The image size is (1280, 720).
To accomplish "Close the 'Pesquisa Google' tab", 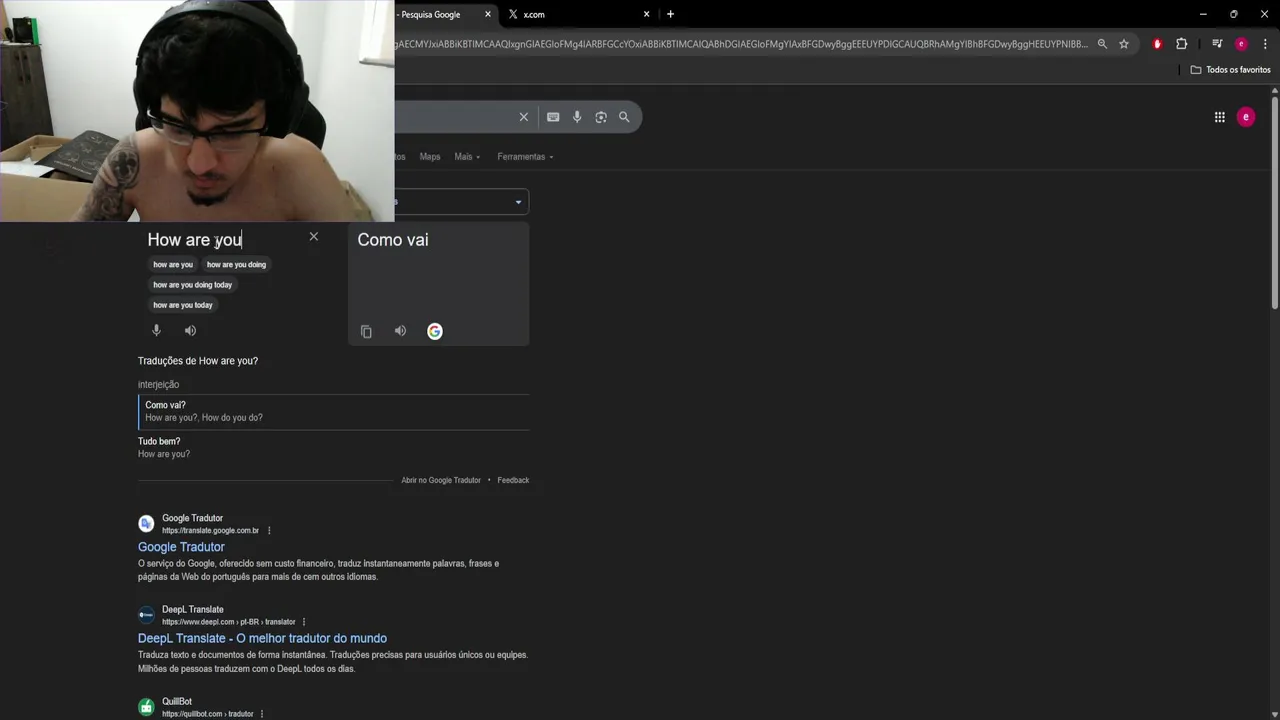I will coord(488,14).
